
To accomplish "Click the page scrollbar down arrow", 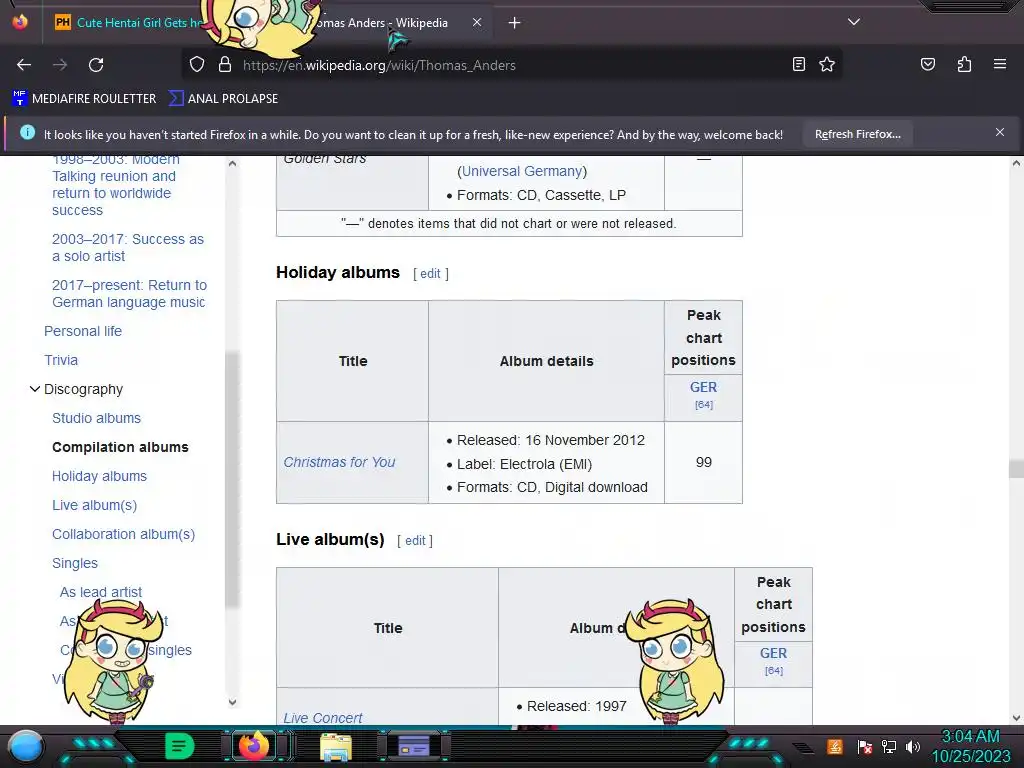I will [1016, 718].
